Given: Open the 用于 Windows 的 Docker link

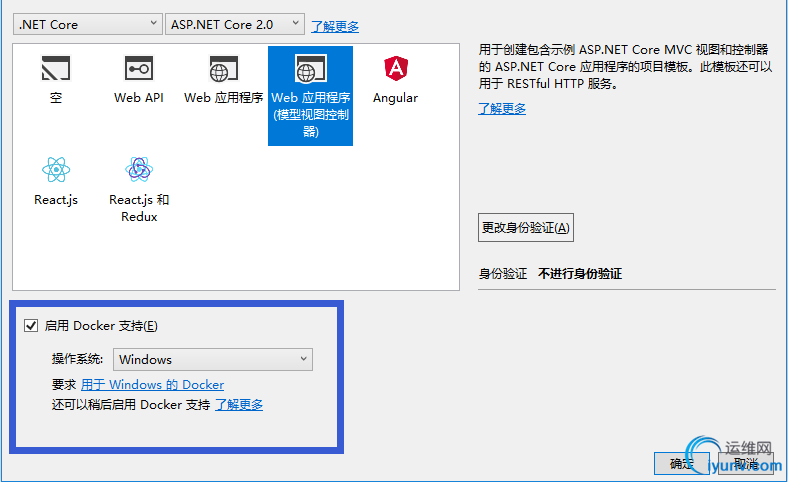Looking at the screenshot, I should point(152,385).
